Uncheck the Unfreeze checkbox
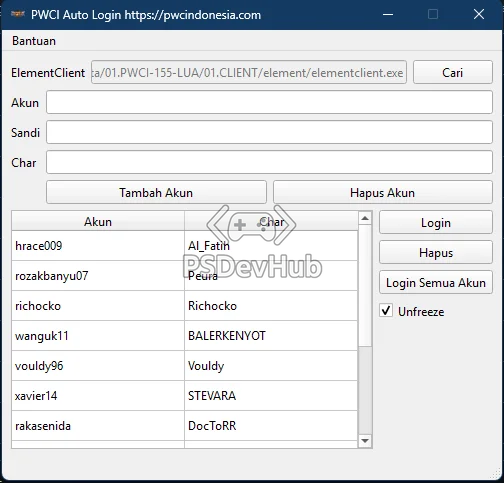 [x=386, y=311]
